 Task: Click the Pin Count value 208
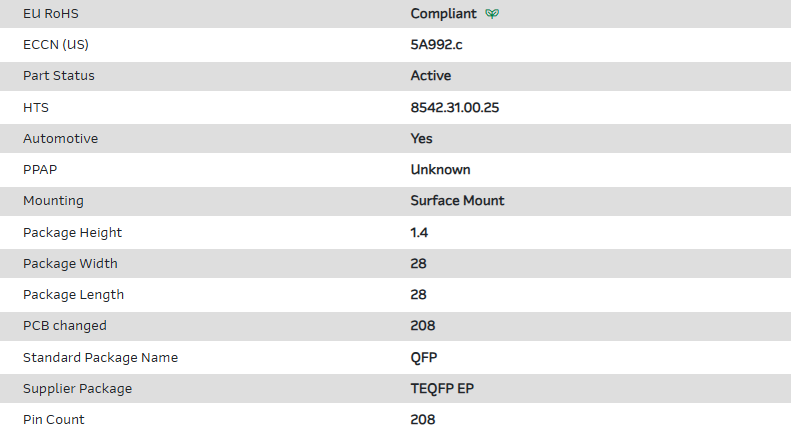coord(423,420)
